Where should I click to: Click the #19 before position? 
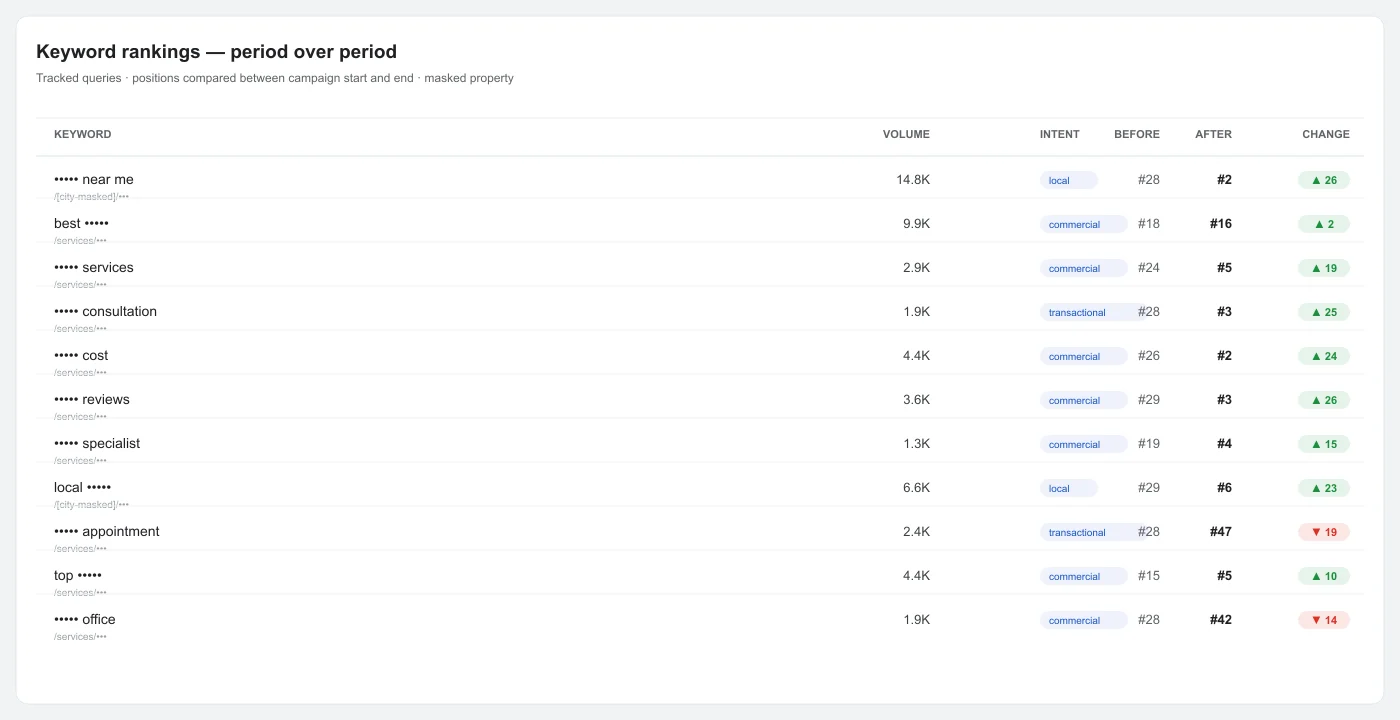coord(1149,444)
